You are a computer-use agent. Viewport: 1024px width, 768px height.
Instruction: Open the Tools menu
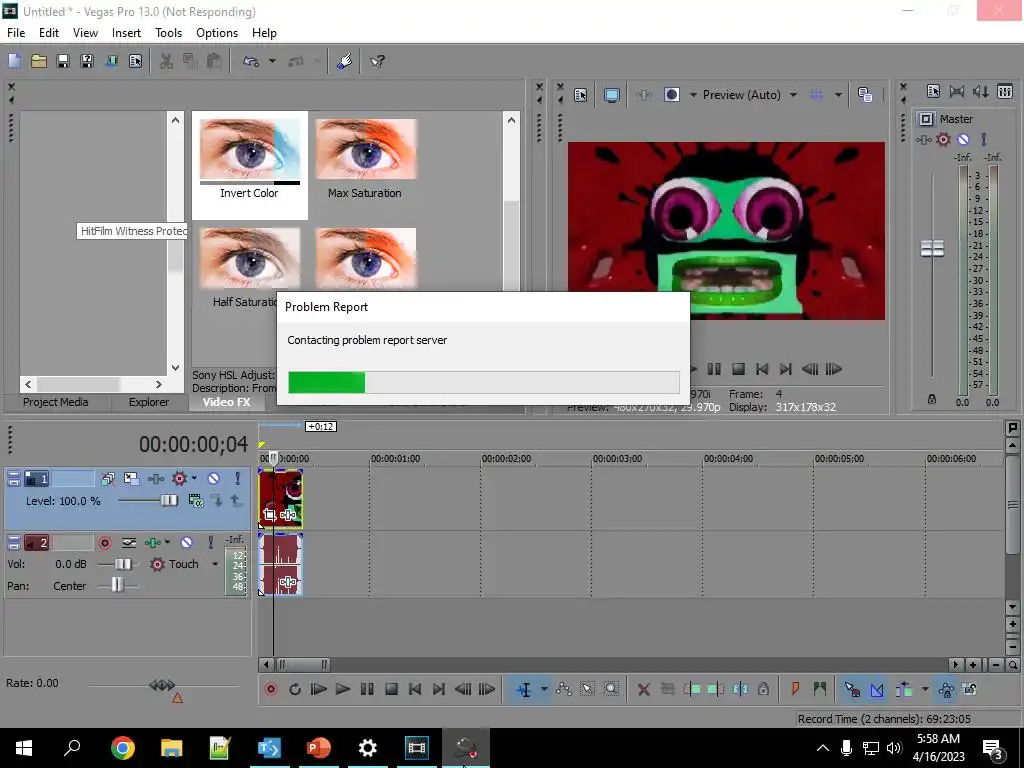point(168,33)
